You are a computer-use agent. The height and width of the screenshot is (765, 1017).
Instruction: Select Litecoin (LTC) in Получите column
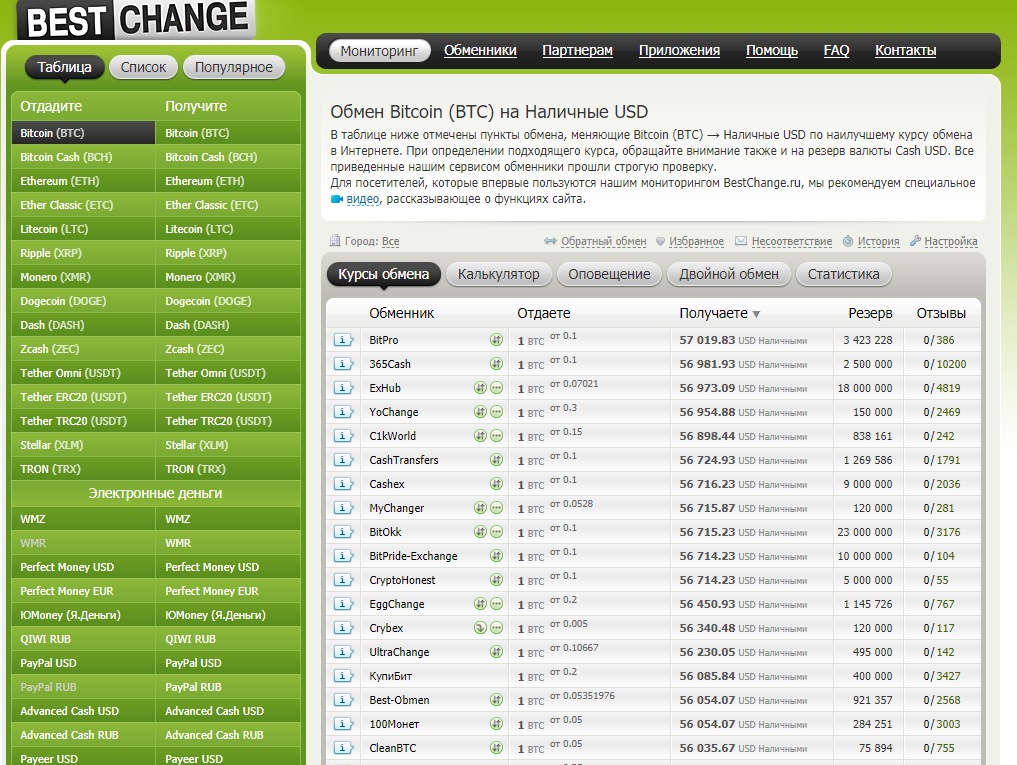[228, 229]
